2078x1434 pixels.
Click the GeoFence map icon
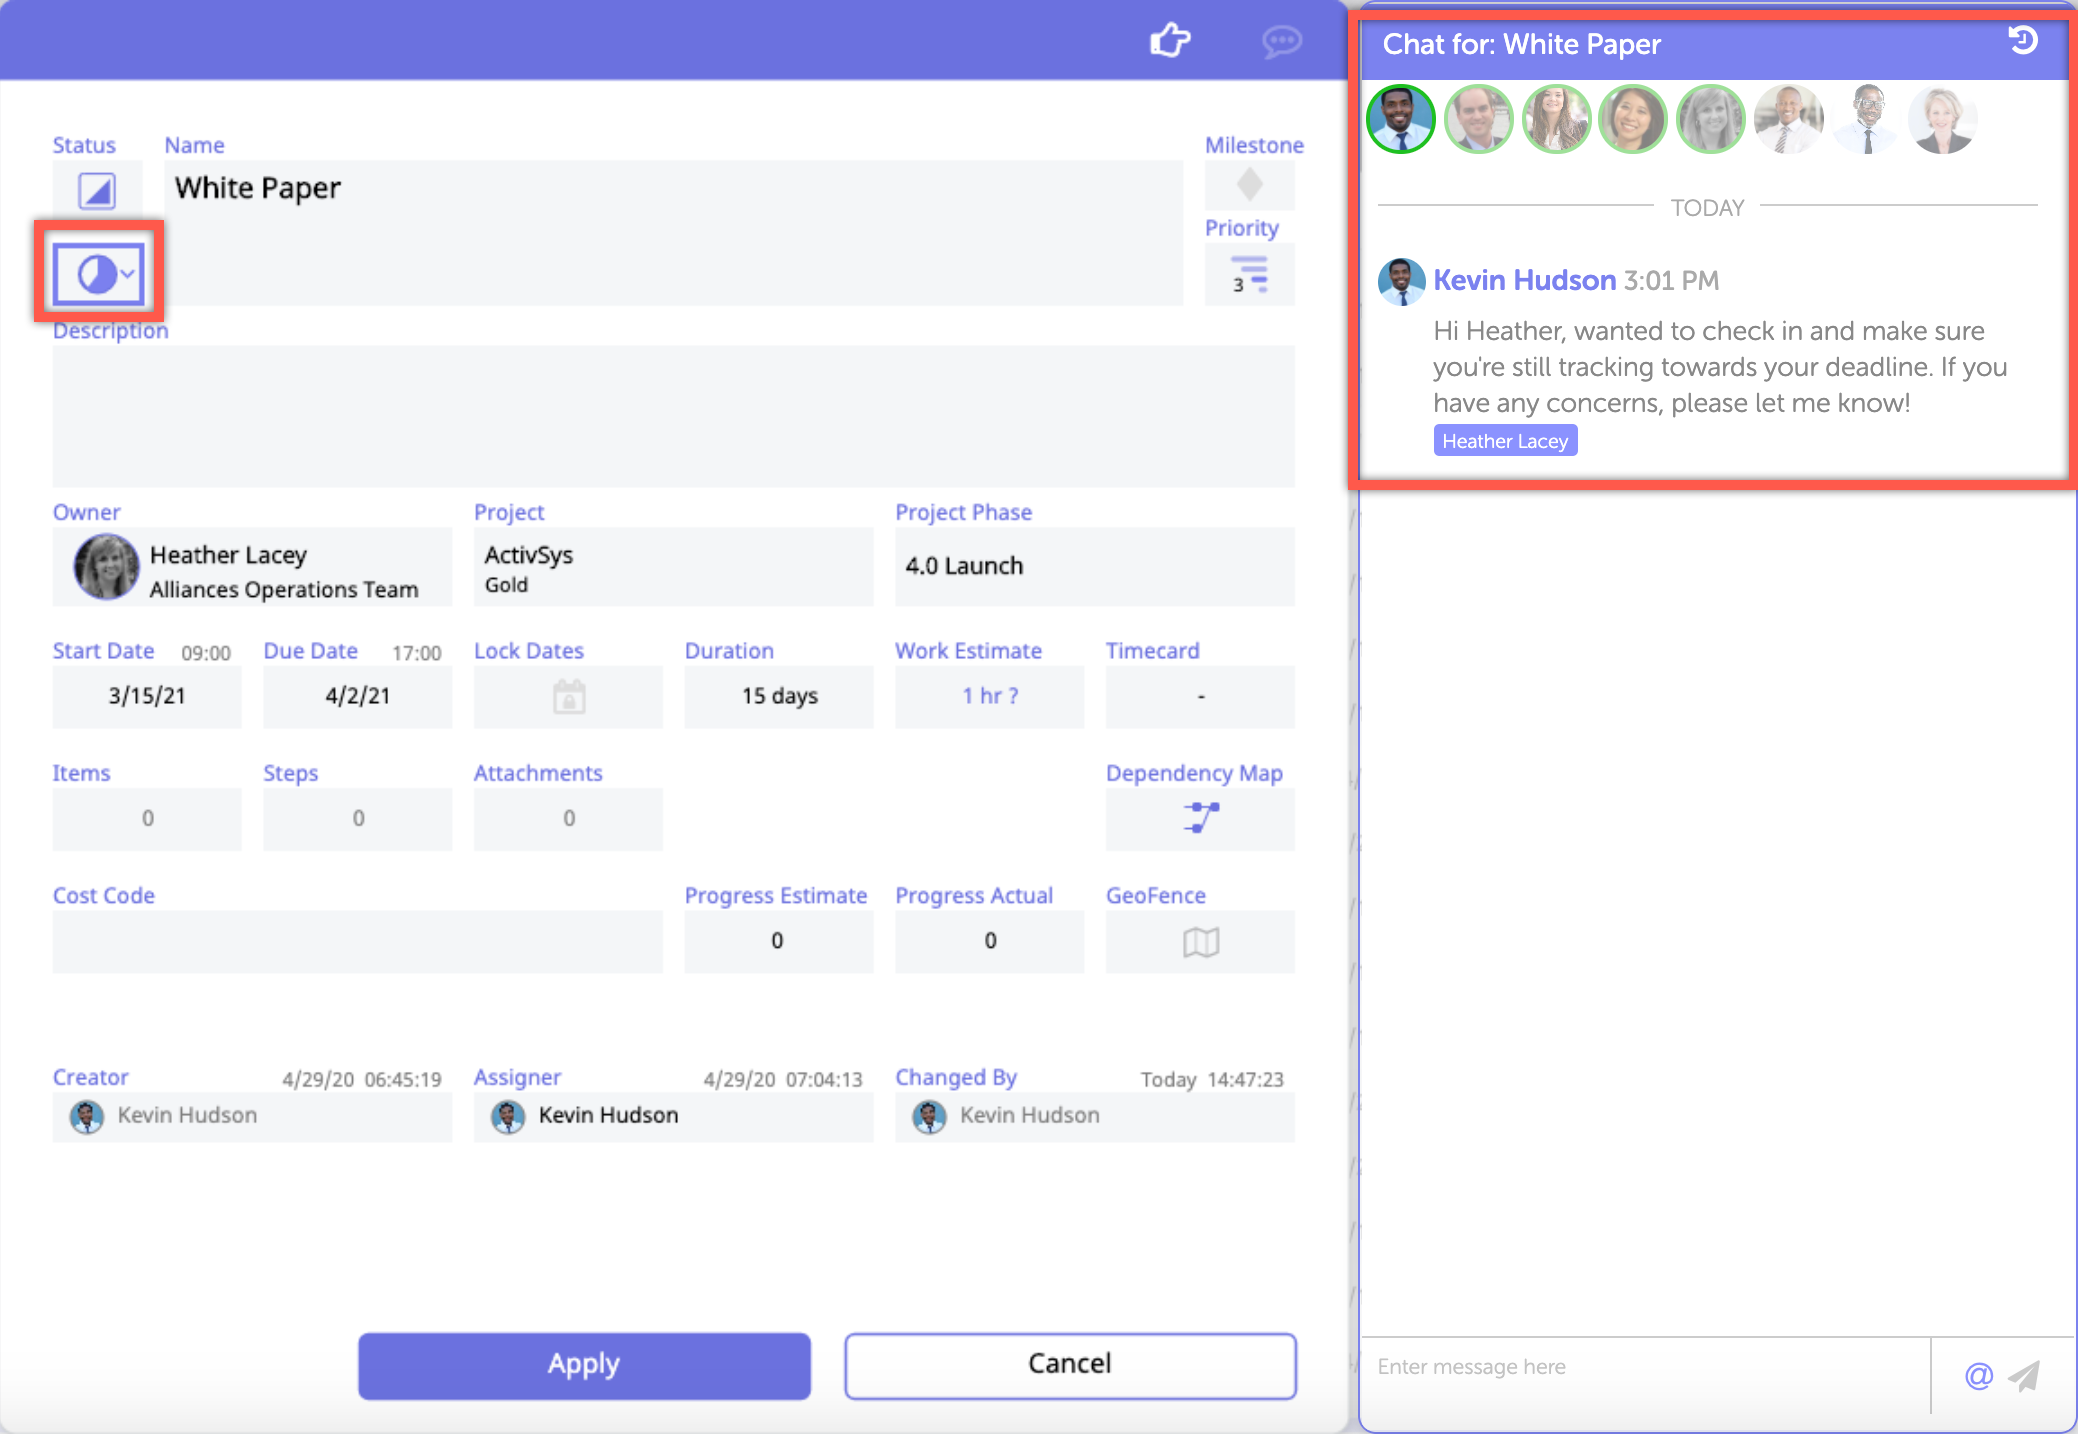[1200, 941]
